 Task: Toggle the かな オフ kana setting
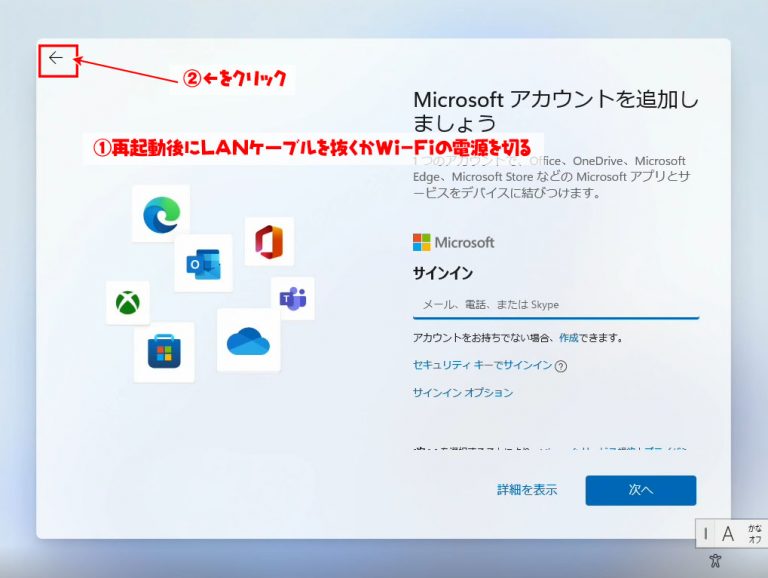(754, 534)
